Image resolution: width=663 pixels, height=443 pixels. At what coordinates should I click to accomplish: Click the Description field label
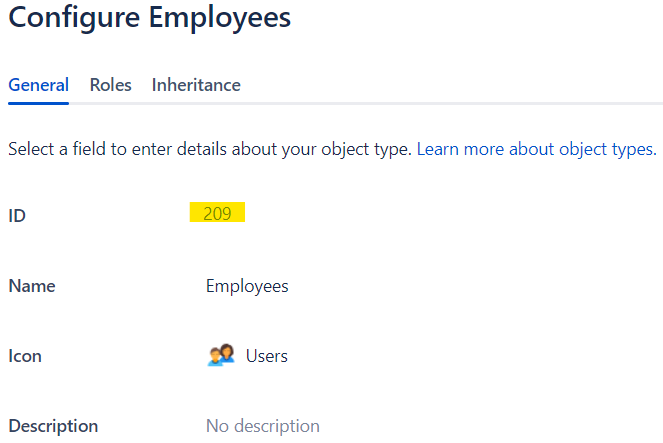53,426
